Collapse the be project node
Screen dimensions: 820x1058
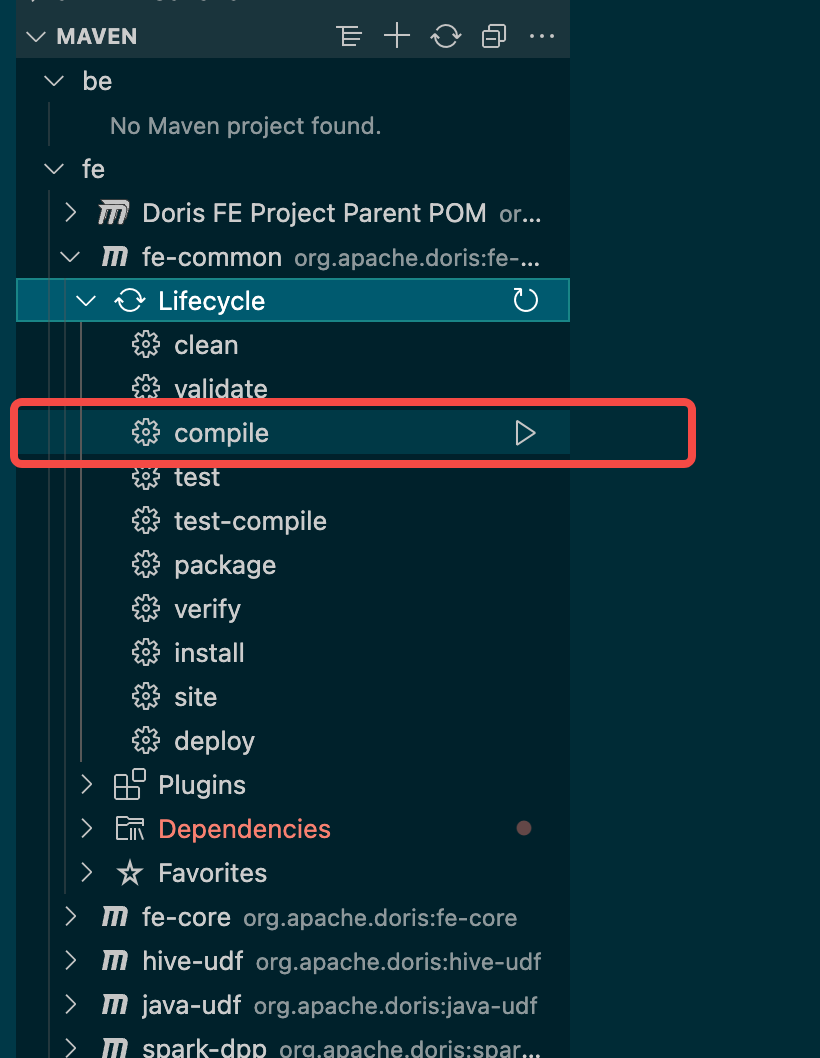[53, 81]
